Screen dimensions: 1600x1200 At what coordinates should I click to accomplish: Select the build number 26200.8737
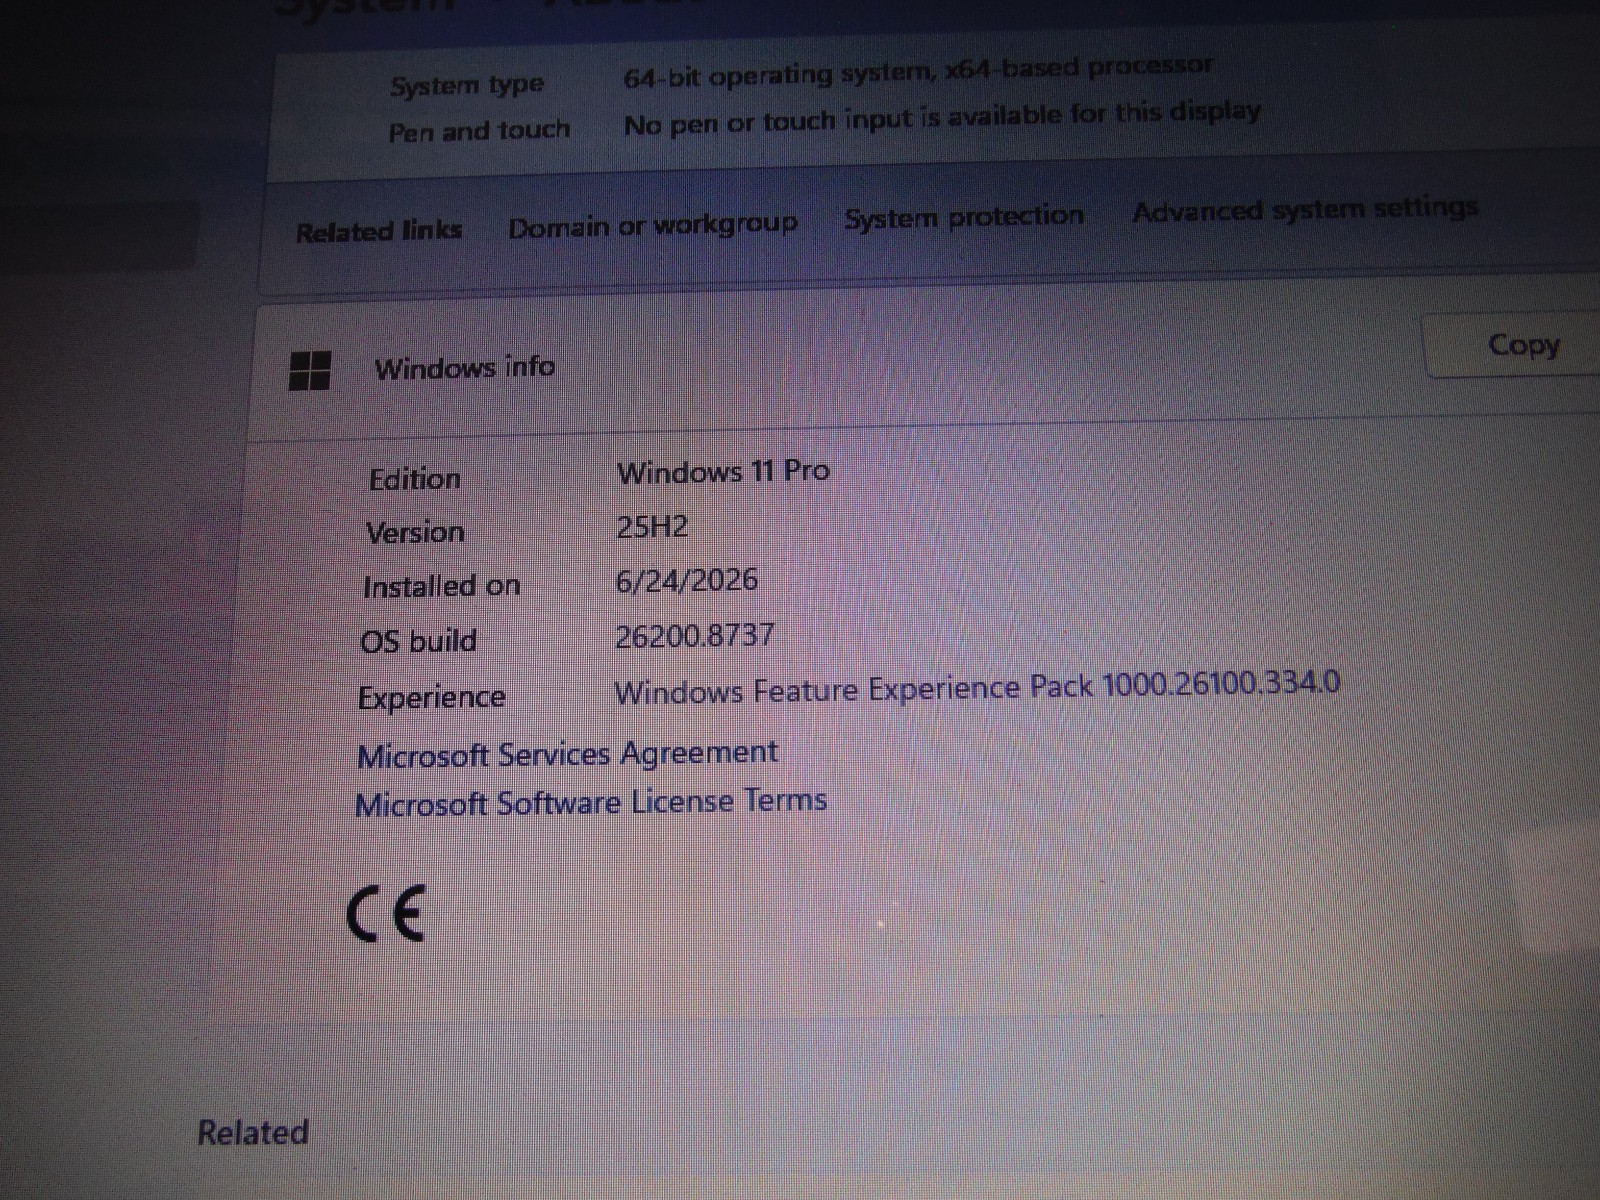695,635
